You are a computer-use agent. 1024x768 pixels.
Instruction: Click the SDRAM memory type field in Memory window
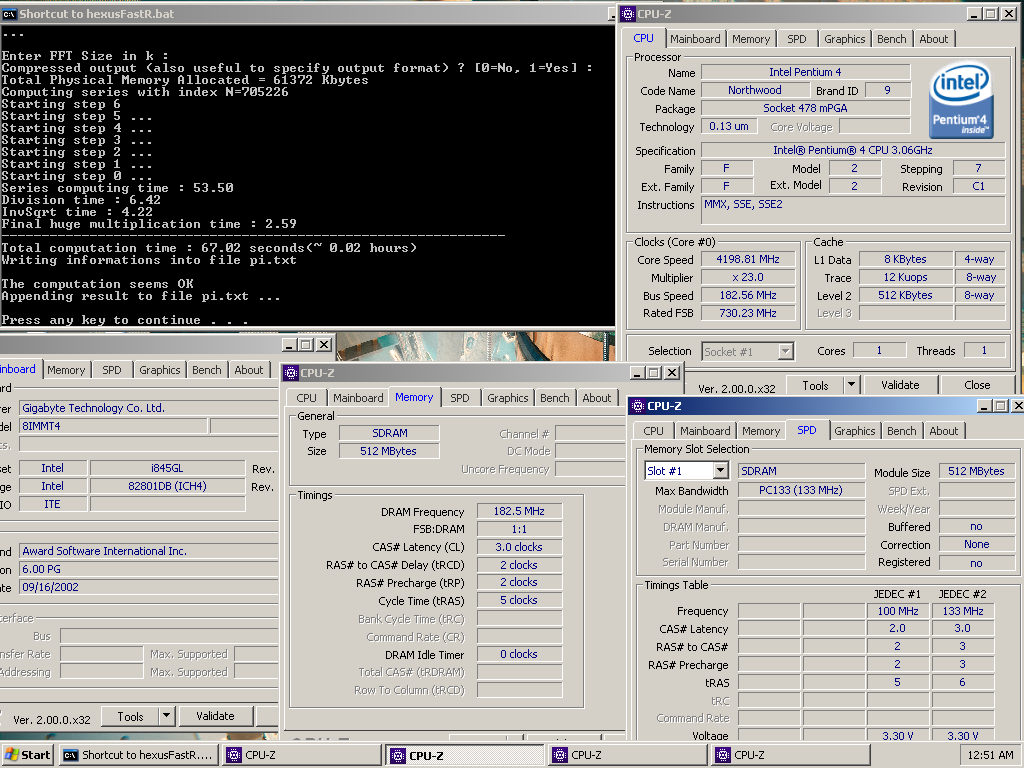389,433
